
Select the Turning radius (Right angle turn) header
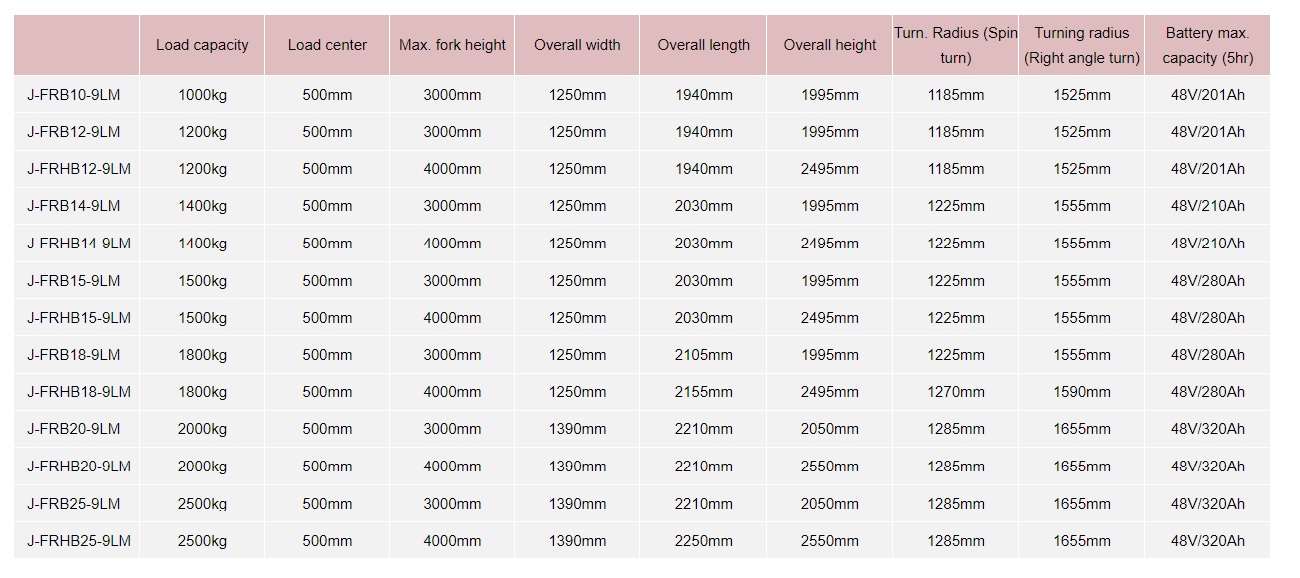click(1082, 45)
